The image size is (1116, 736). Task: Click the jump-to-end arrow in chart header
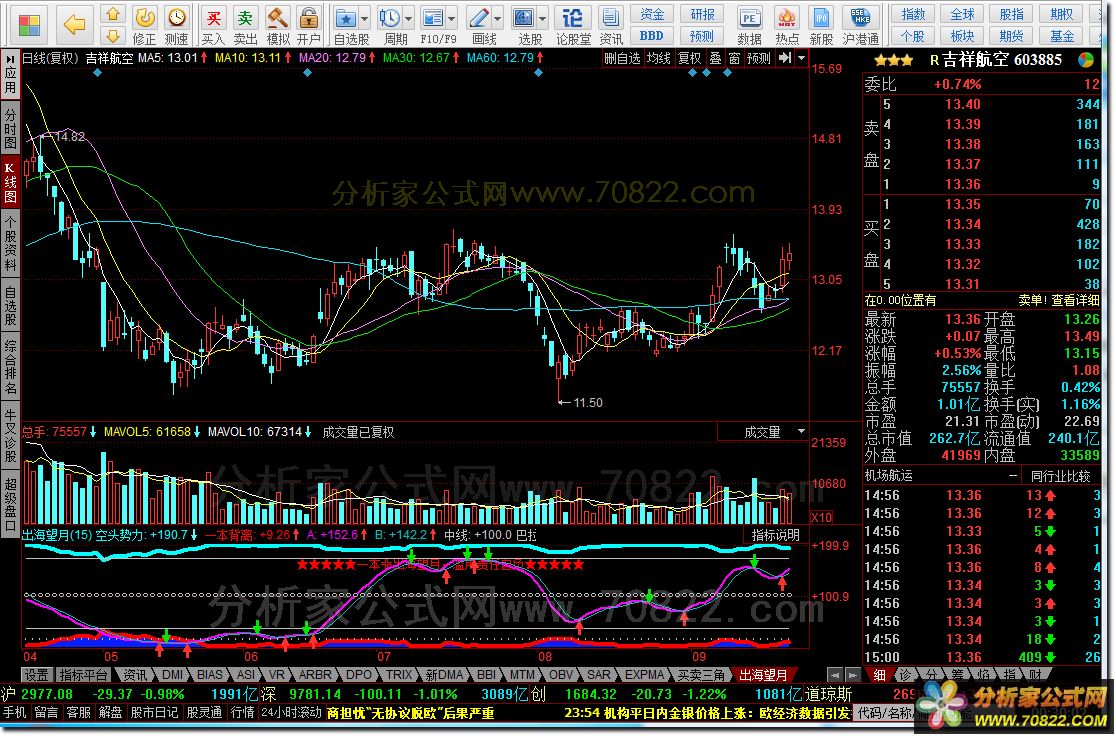click(x=785, y=58)
